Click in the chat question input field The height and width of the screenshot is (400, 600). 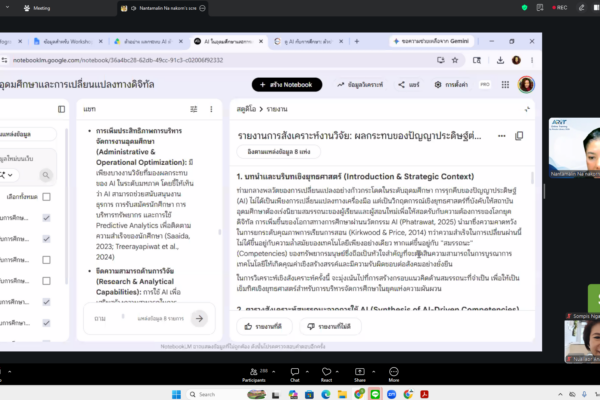point(108,318)
